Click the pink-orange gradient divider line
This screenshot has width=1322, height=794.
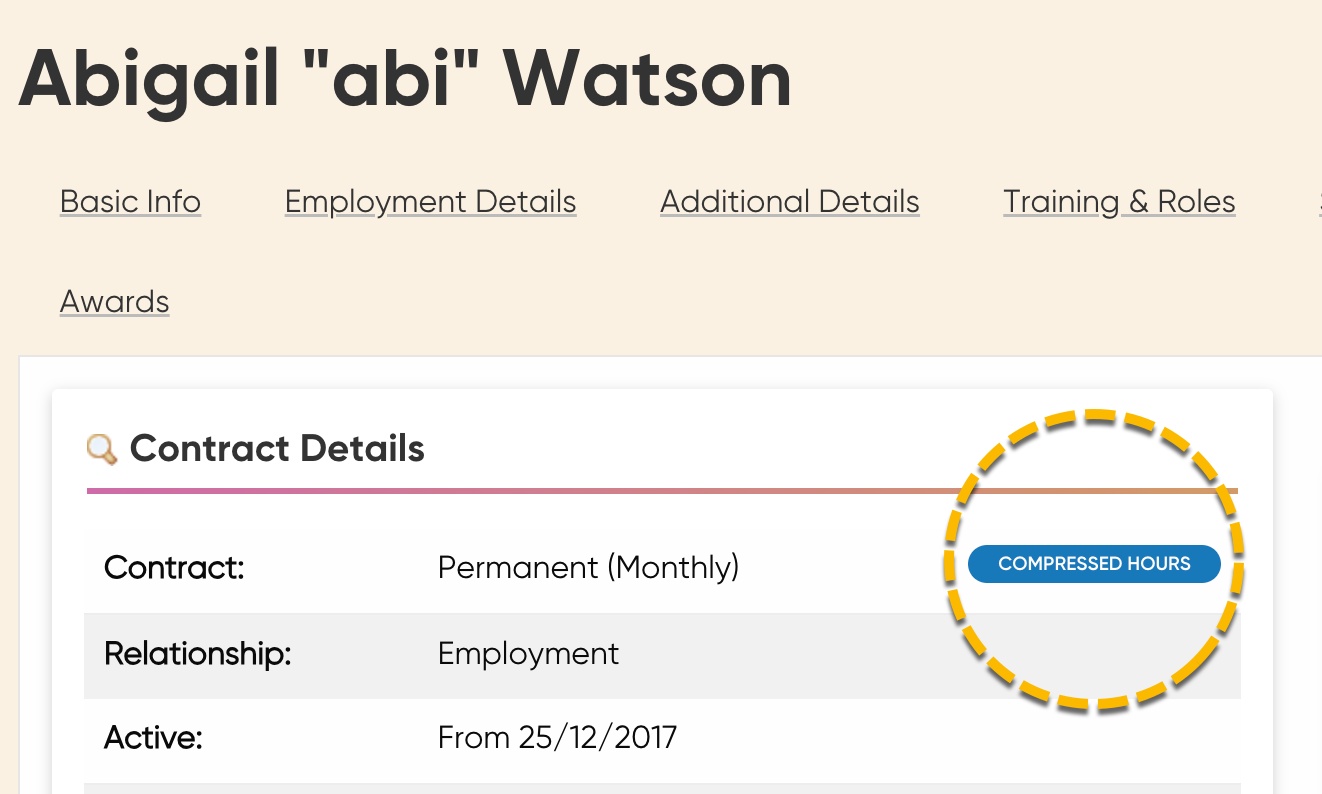click(x=662, y=491)
